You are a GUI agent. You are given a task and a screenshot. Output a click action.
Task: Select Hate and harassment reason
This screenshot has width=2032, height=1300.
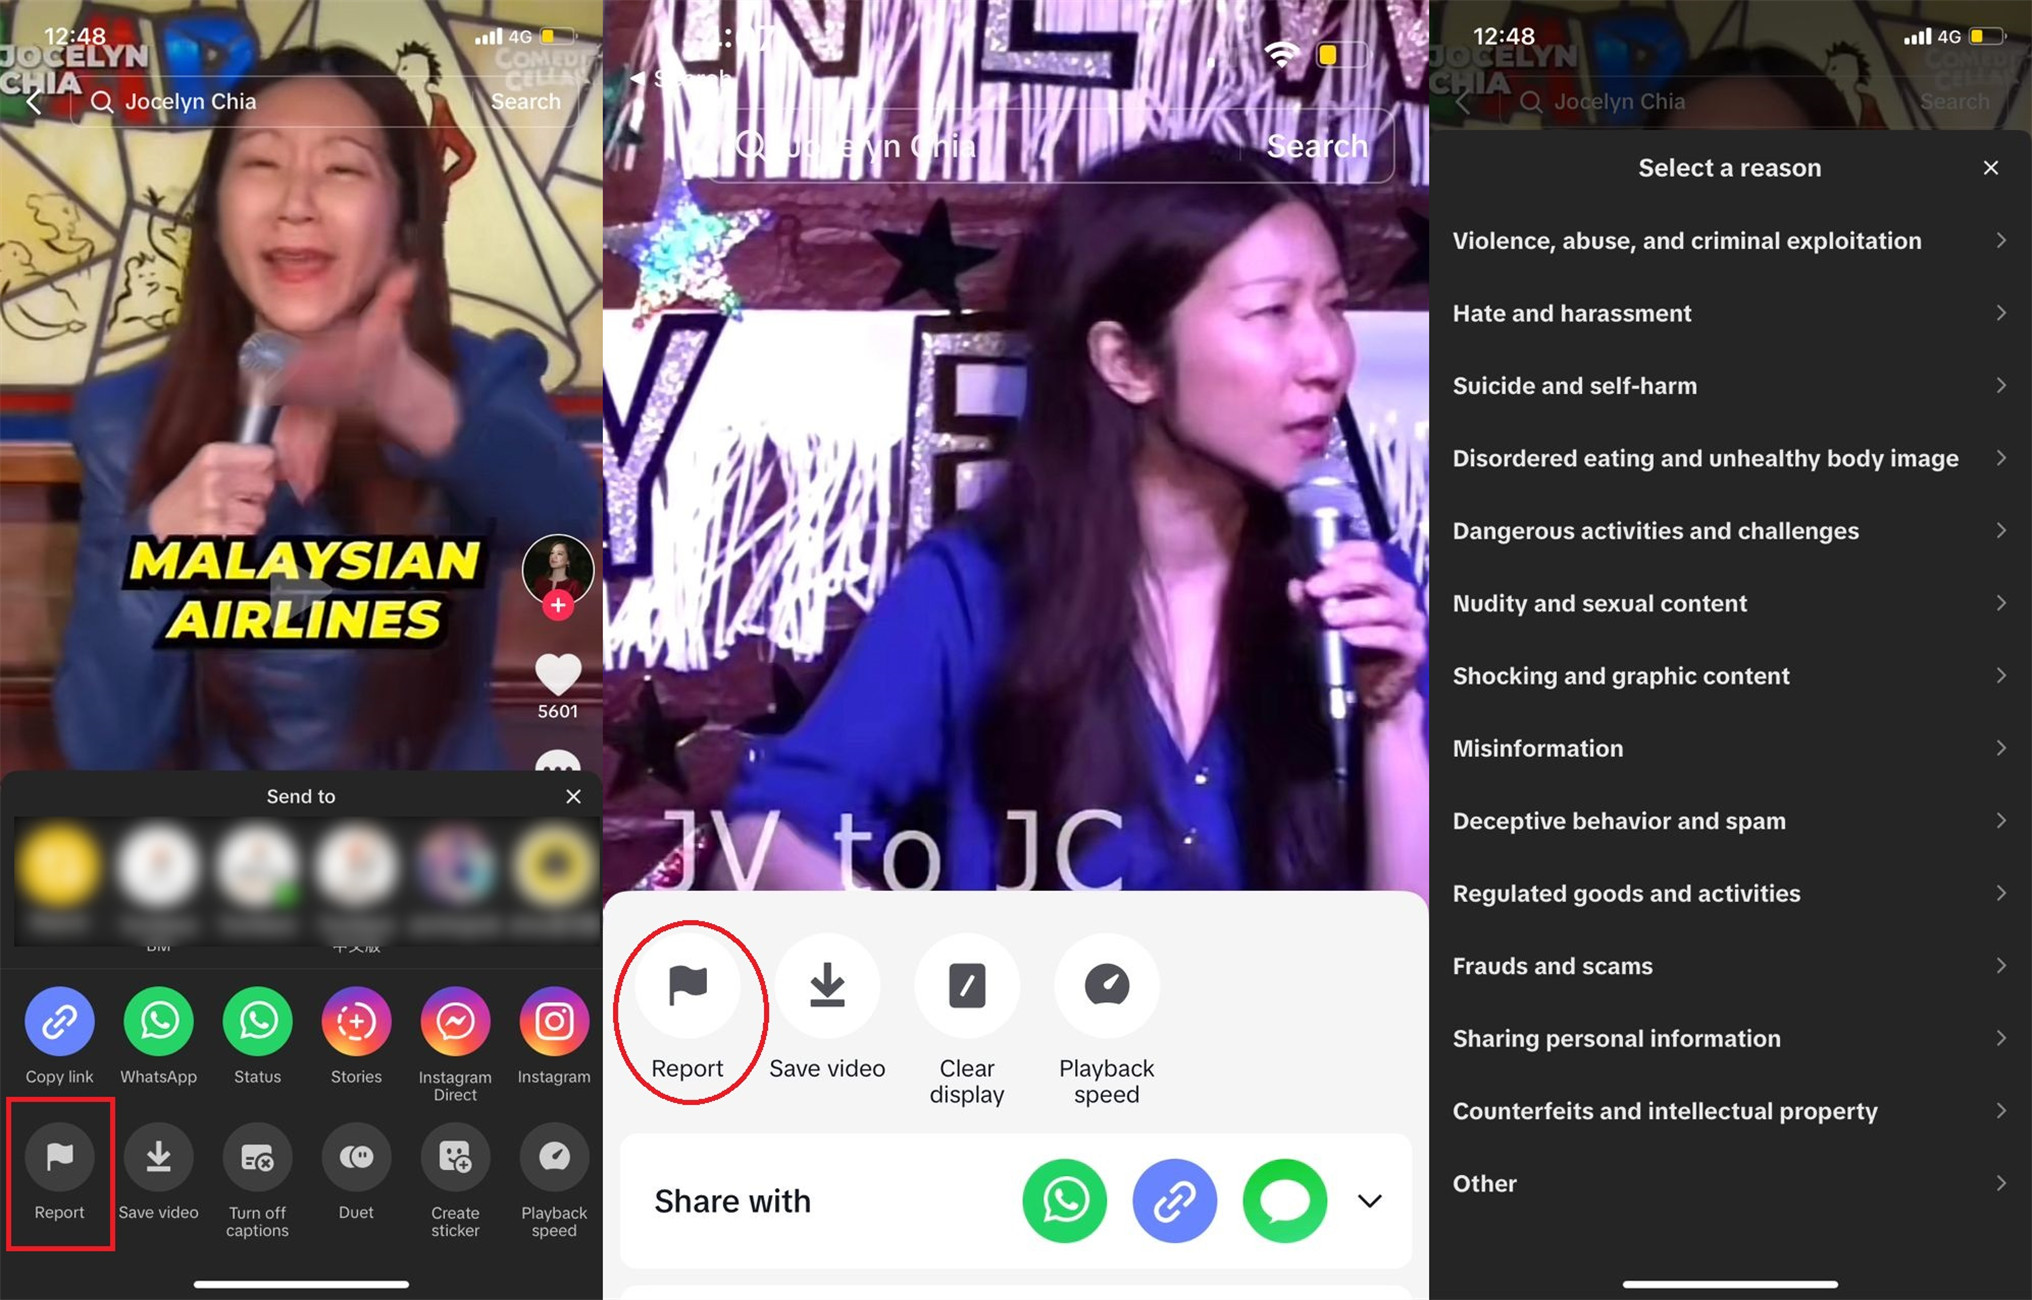point(1730,313)
